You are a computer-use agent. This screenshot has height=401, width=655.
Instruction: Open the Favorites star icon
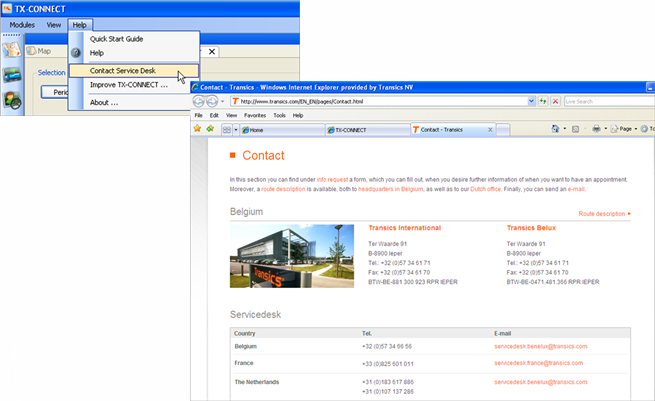pos(197,130)
